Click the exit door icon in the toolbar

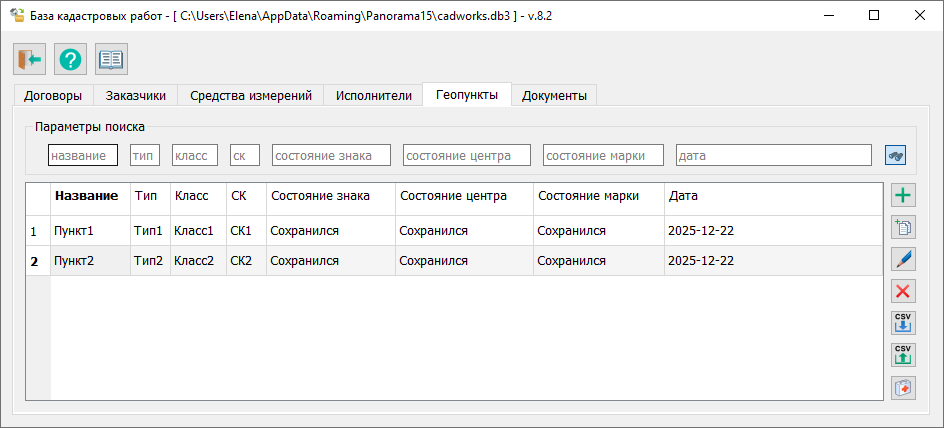tap(30, 59)
